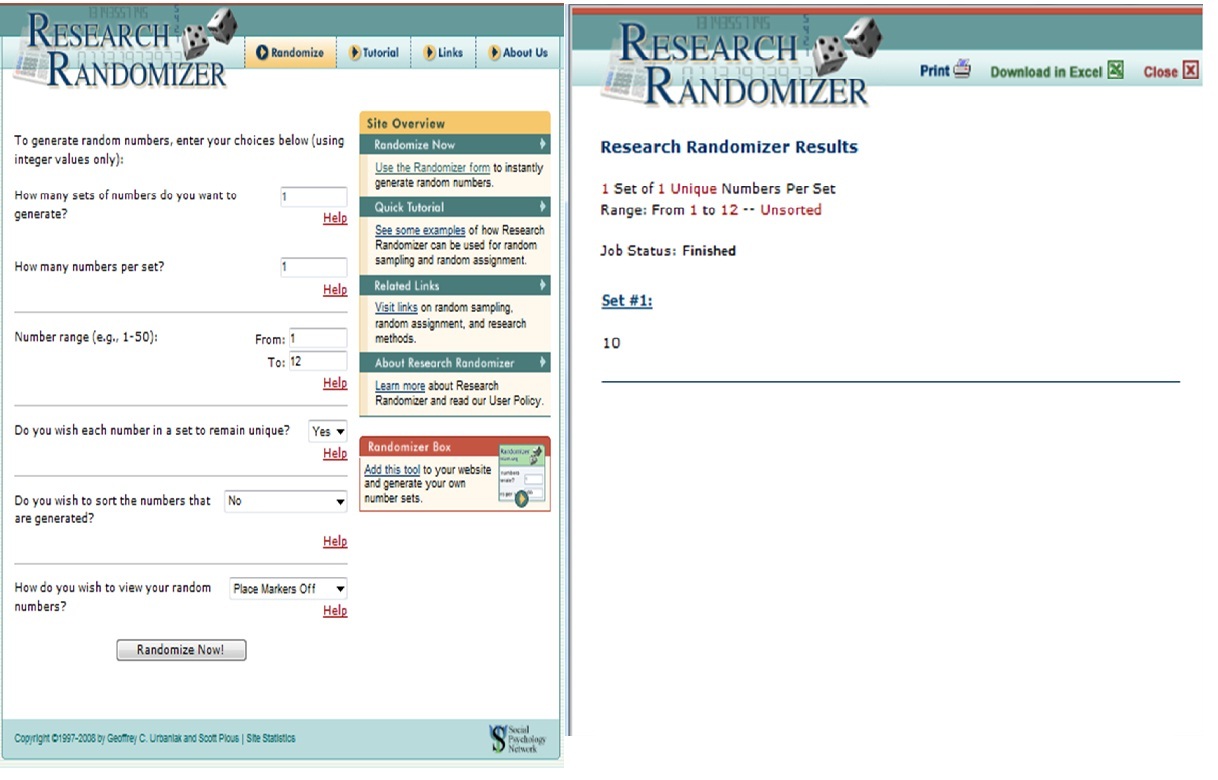Expand the Related Links sidebar header
Viewport: 1218px width, 780px height.
(455, 286)
